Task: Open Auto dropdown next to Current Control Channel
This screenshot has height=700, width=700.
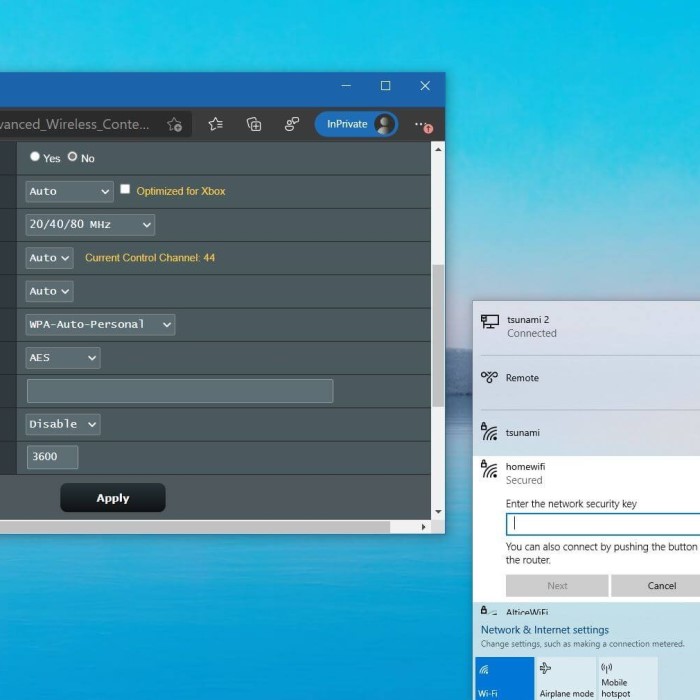Action: pyautogui.click(x=50, y=258)
